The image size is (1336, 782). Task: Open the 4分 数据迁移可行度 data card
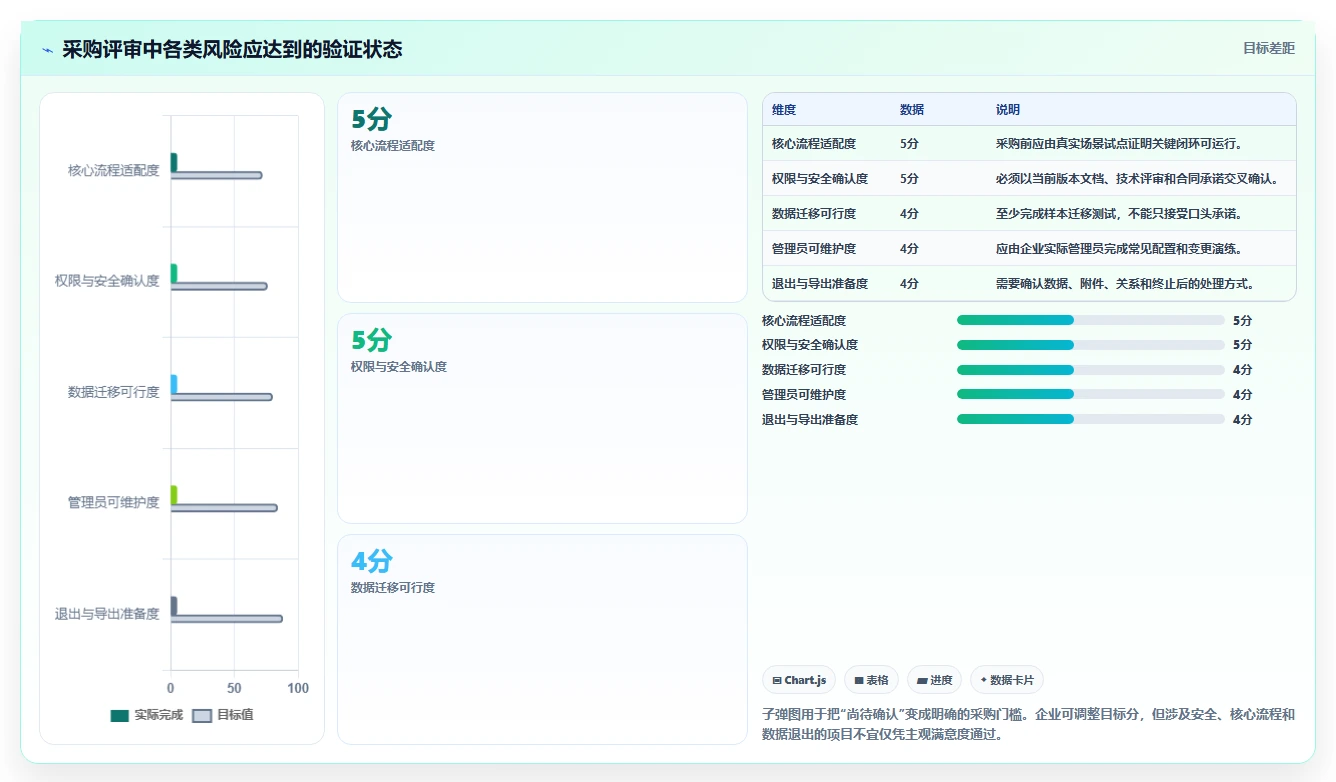(542, 639)
